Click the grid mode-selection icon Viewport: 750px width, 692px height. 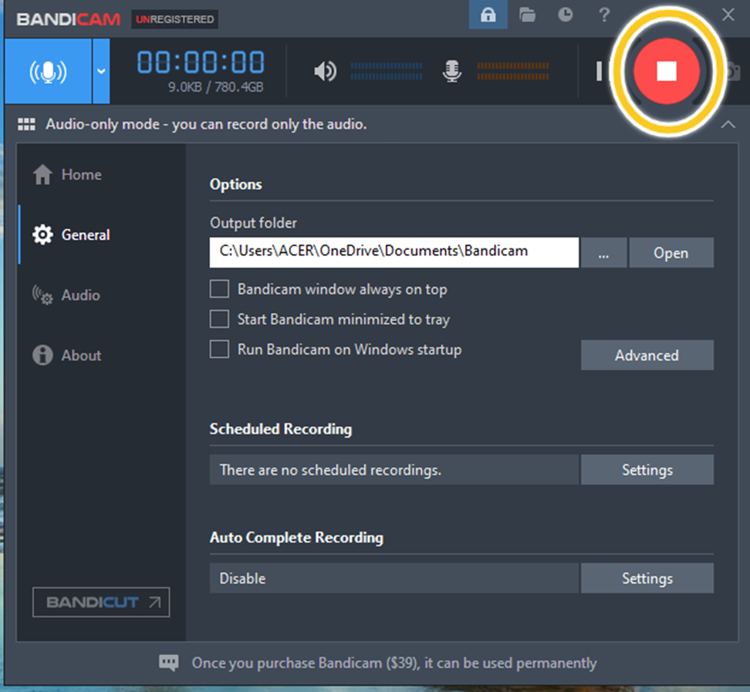tap(26, 124)
